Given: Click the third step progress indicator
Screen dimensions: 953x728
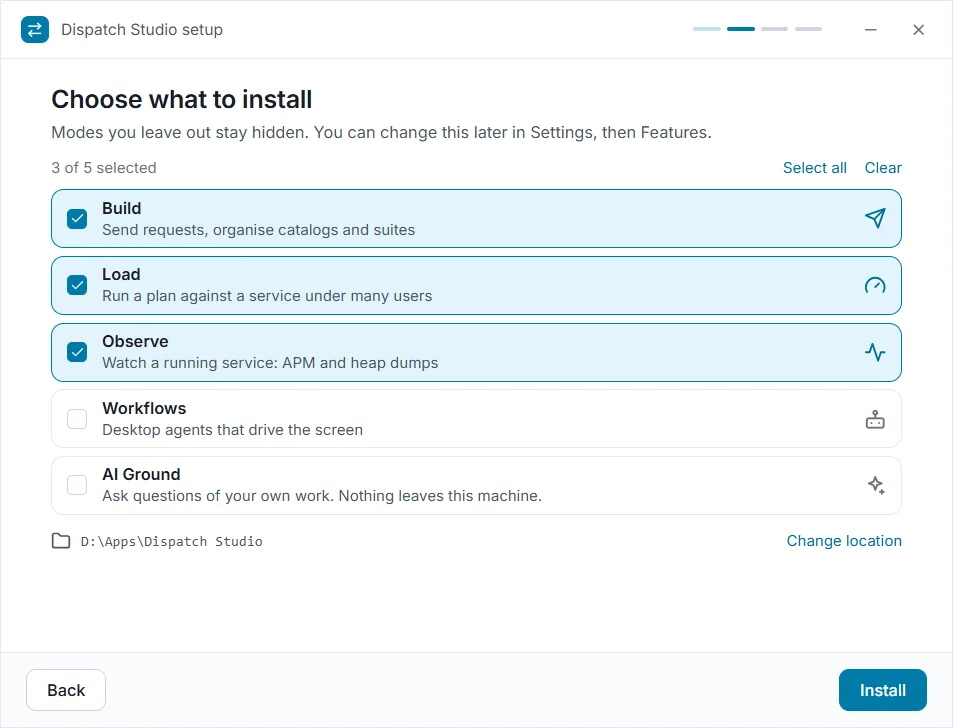Looking at the screenshot, I should point(774,29).
